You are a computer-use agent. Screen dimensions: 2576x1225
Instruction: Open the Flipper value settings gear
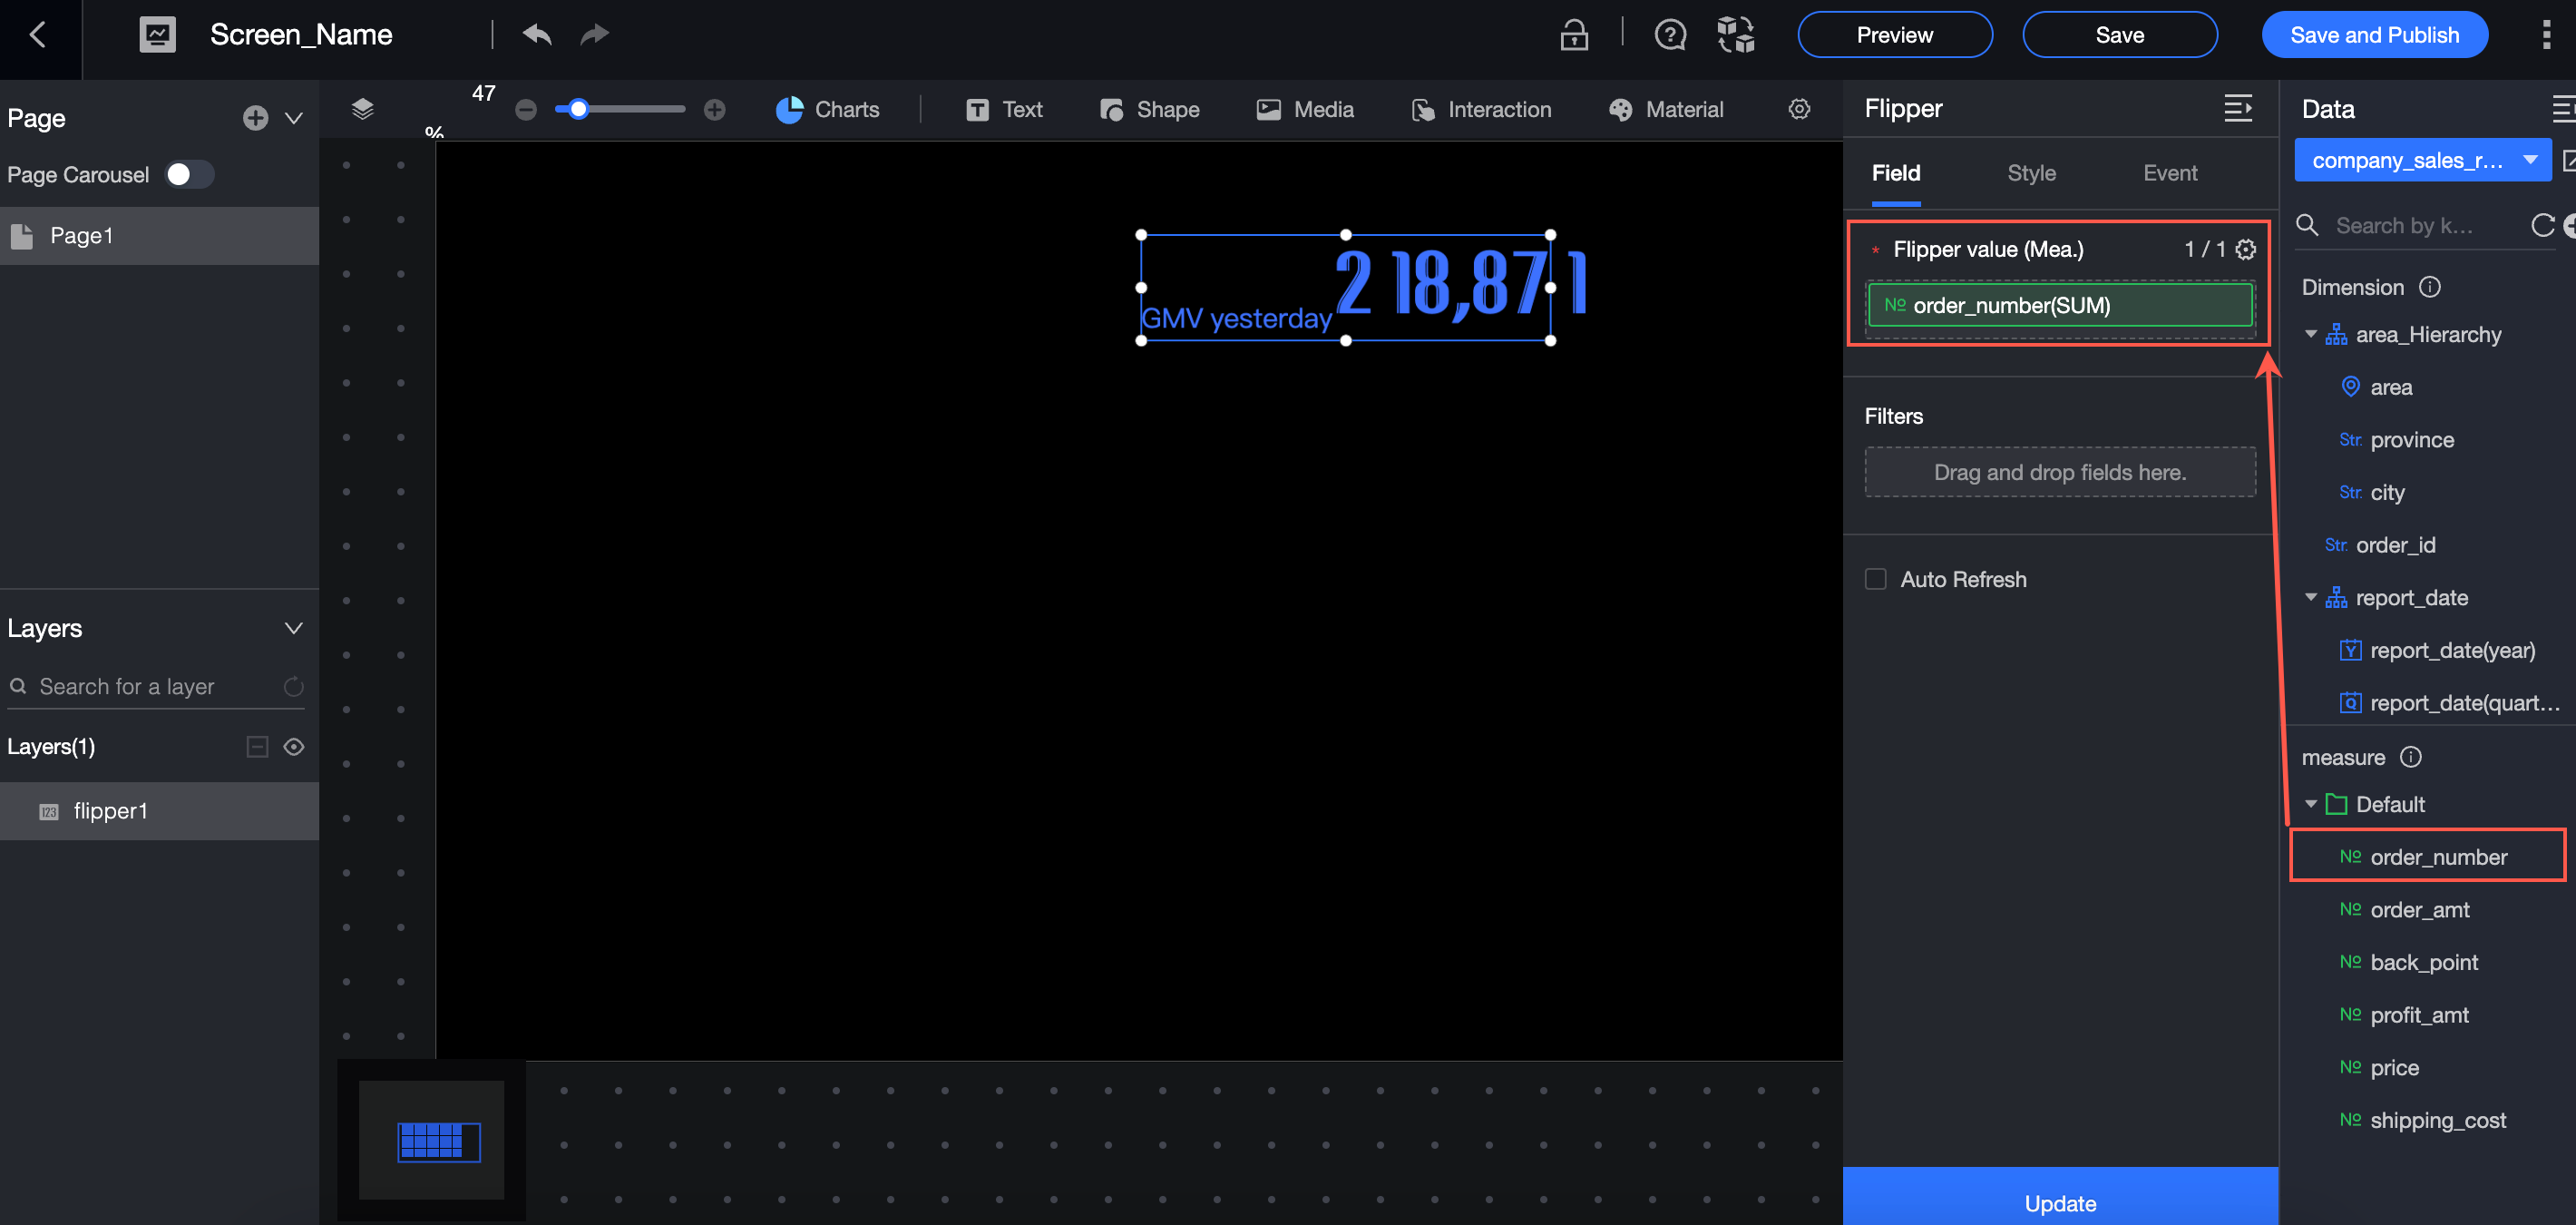click(x=2246, y=249)
